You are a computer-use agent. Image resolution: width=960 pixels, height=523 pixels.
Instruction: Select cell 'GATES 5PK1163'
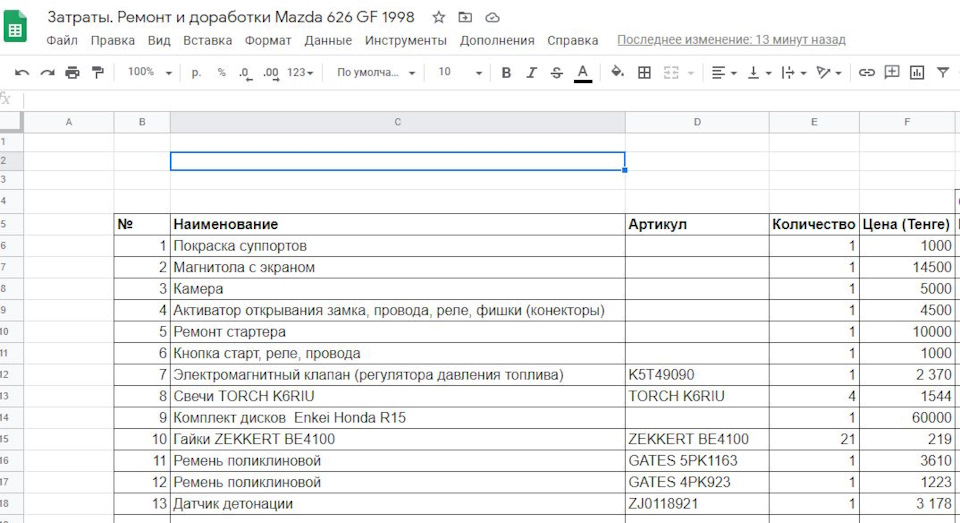pyautogui.click(x=697, y=461)
